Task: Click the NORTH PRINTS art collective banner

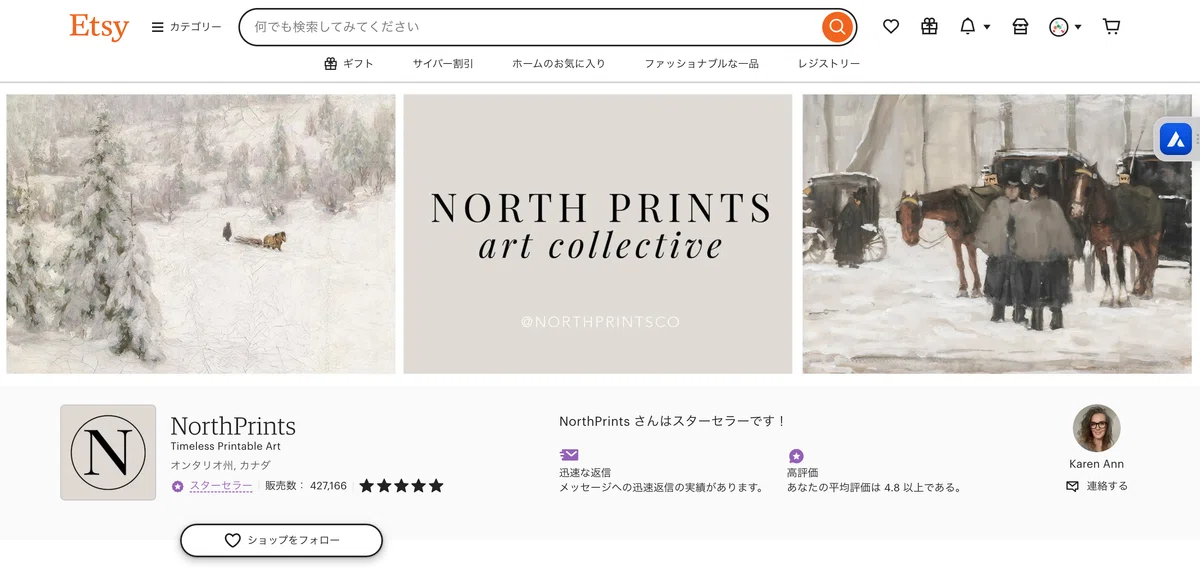Action: tap(598, 234)
